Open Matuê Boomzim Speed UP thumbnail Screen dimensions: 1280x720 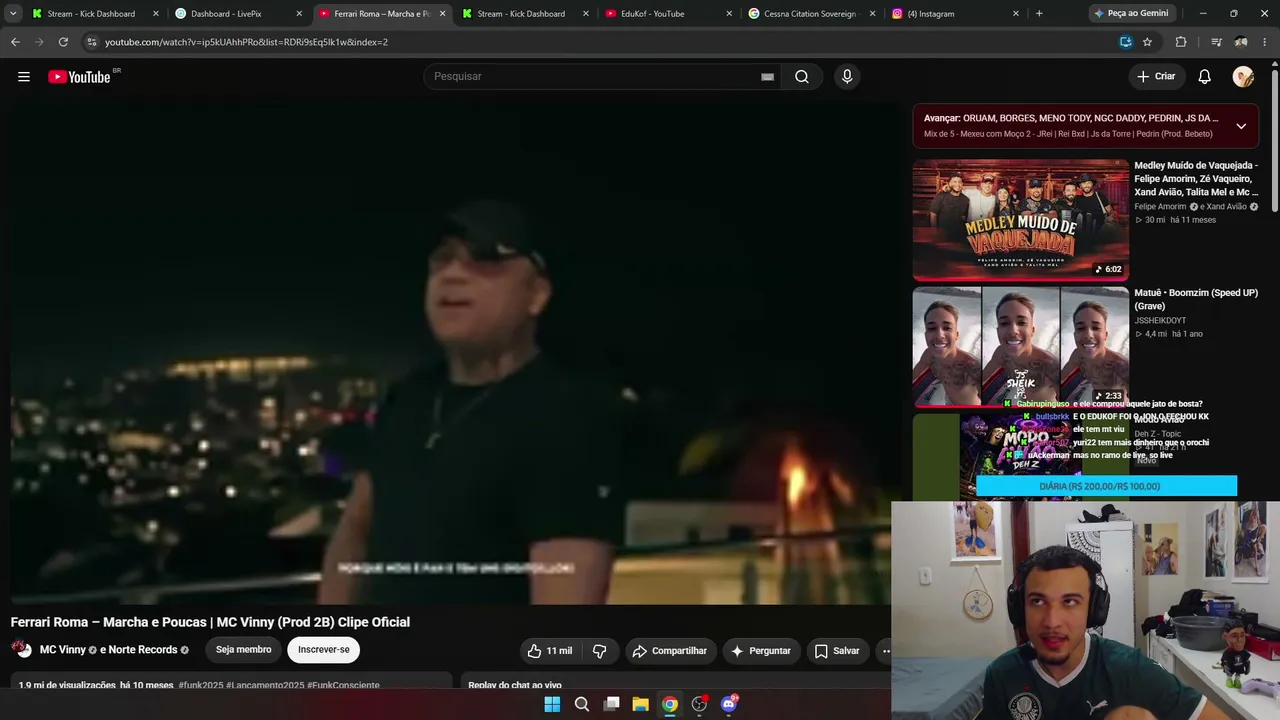tap(1020, 347)
